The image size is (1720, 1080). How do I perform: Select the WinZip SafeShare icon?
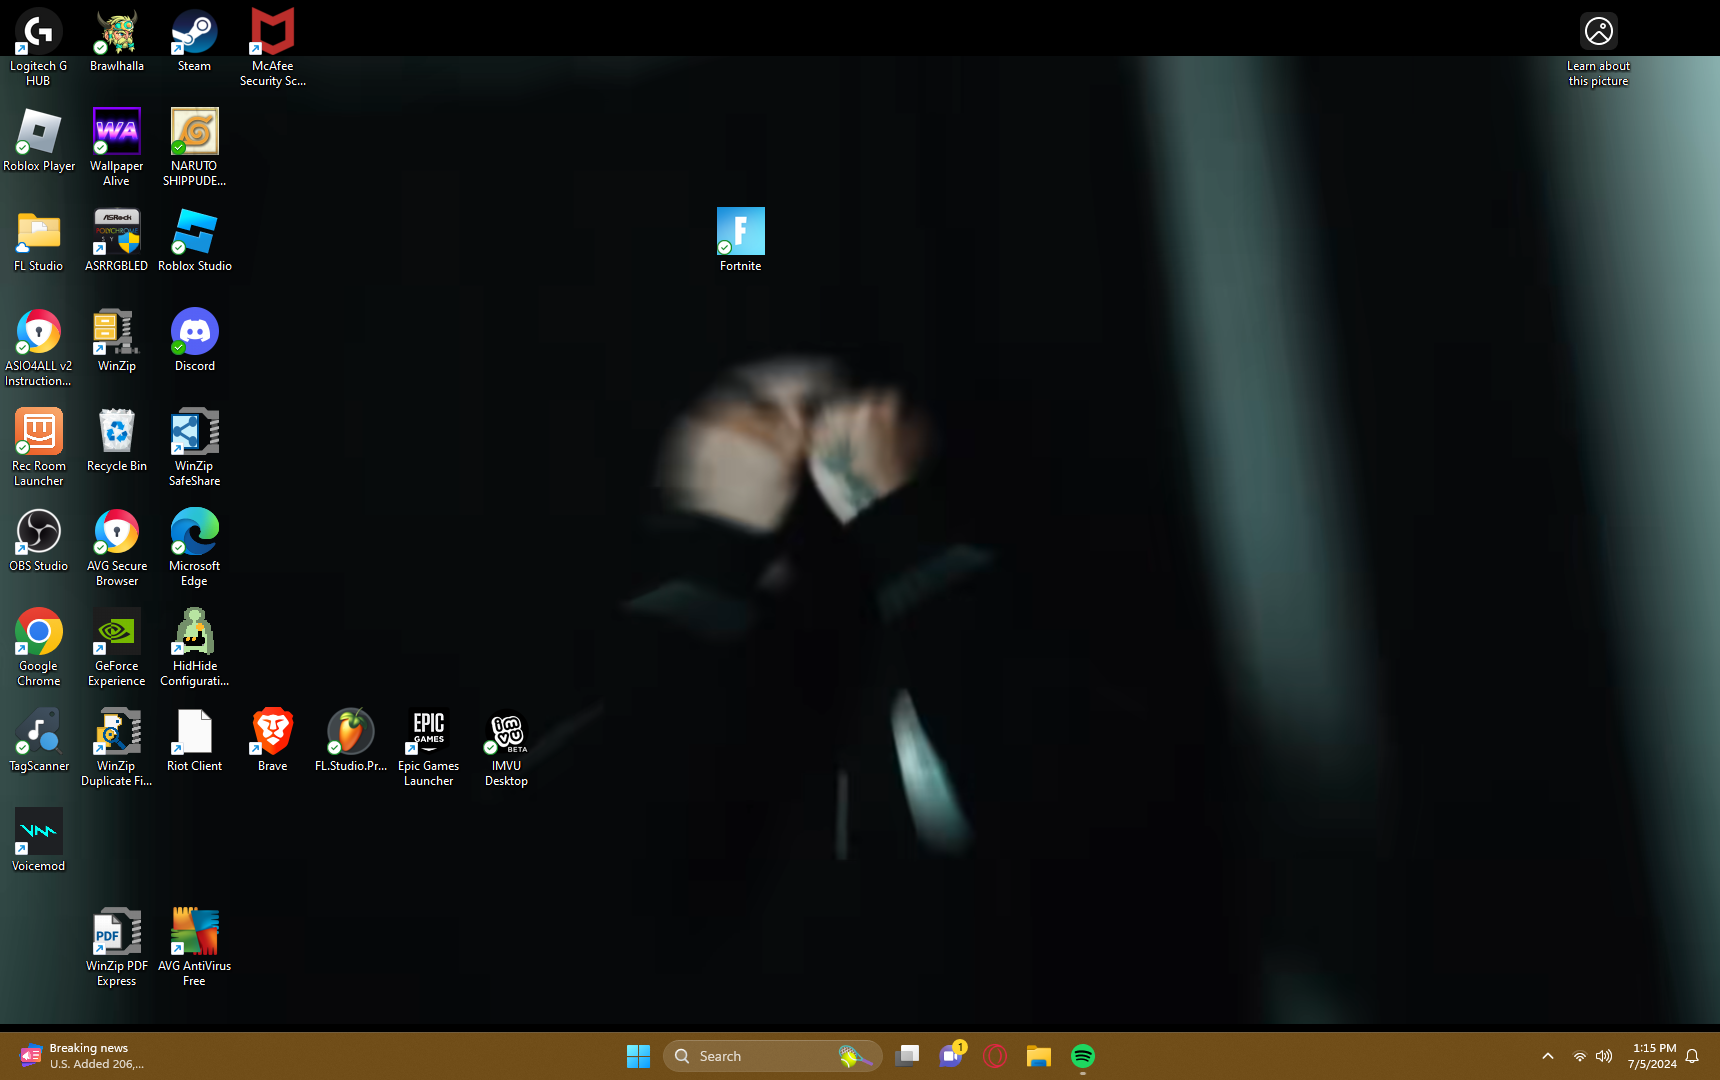point(194,447)
